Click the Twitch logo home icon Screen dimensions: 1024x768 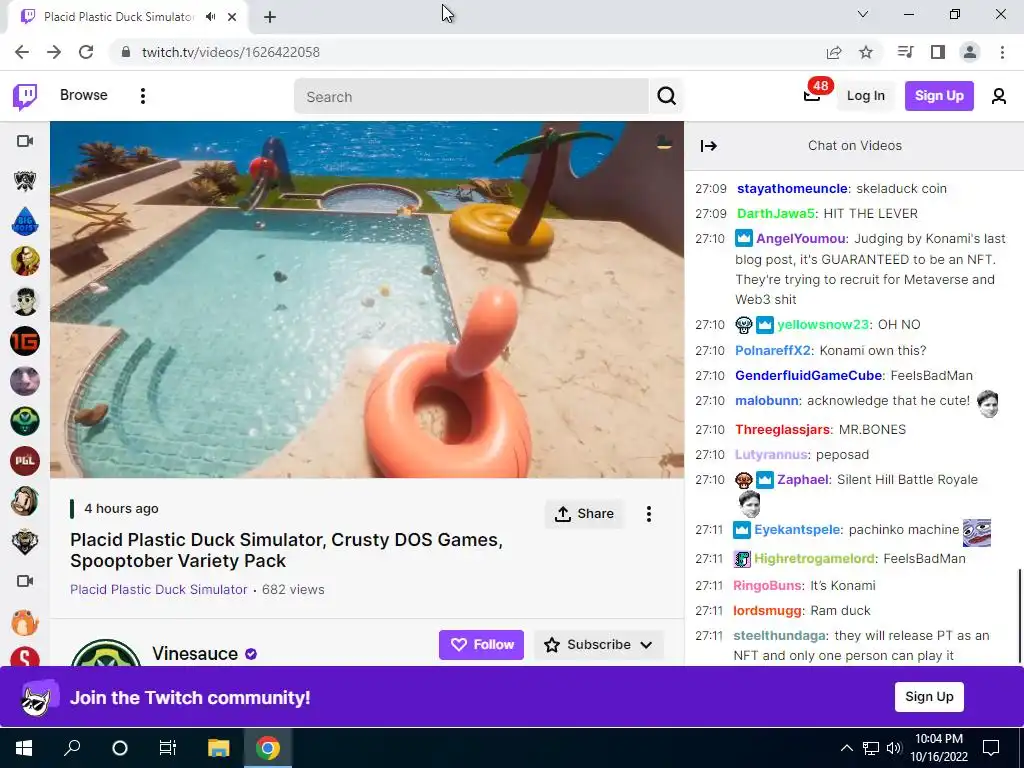pyautogui.click(x=25, y=96)
